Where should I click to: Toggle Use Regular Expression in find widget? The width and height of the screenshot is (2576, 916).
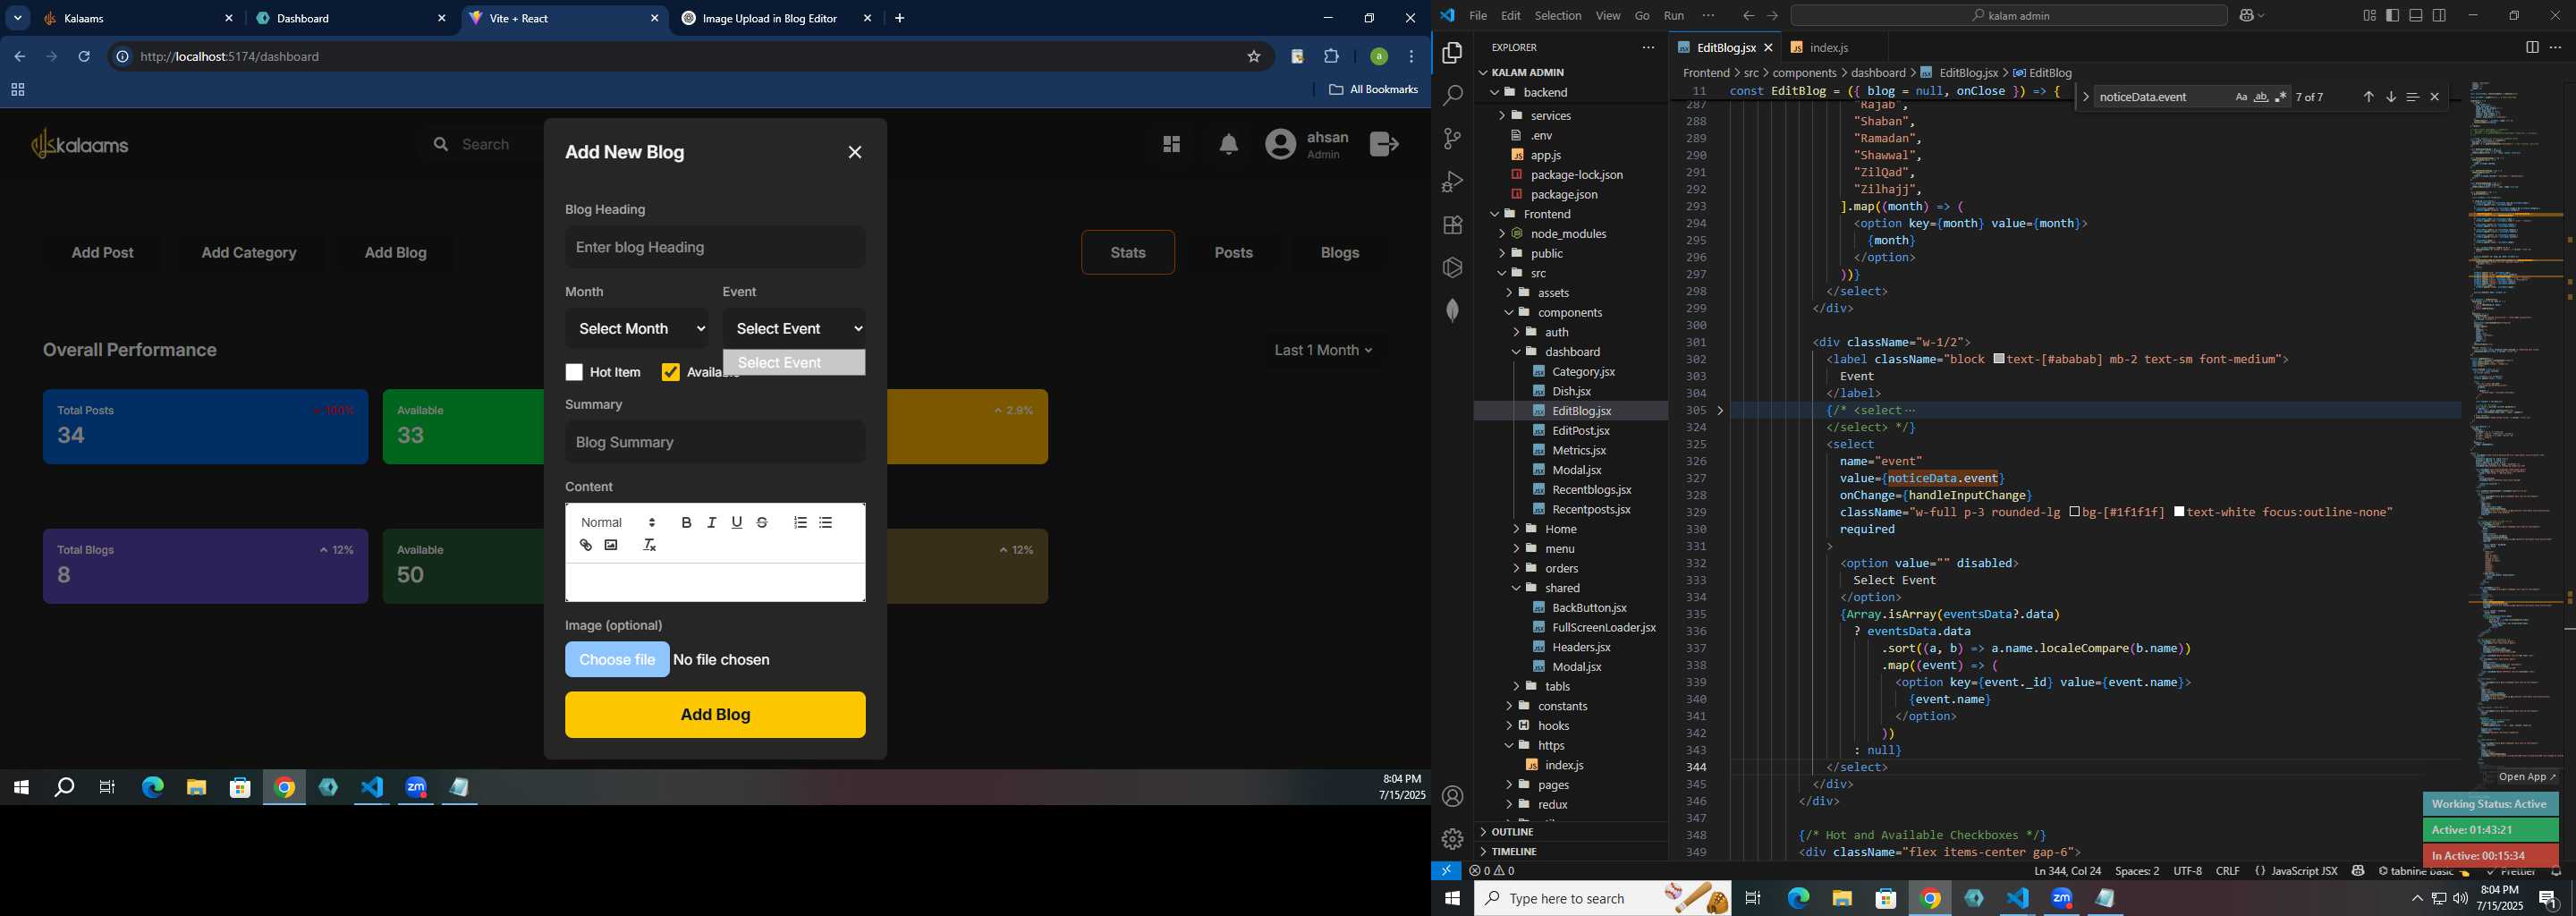[x=2281, y=97]
